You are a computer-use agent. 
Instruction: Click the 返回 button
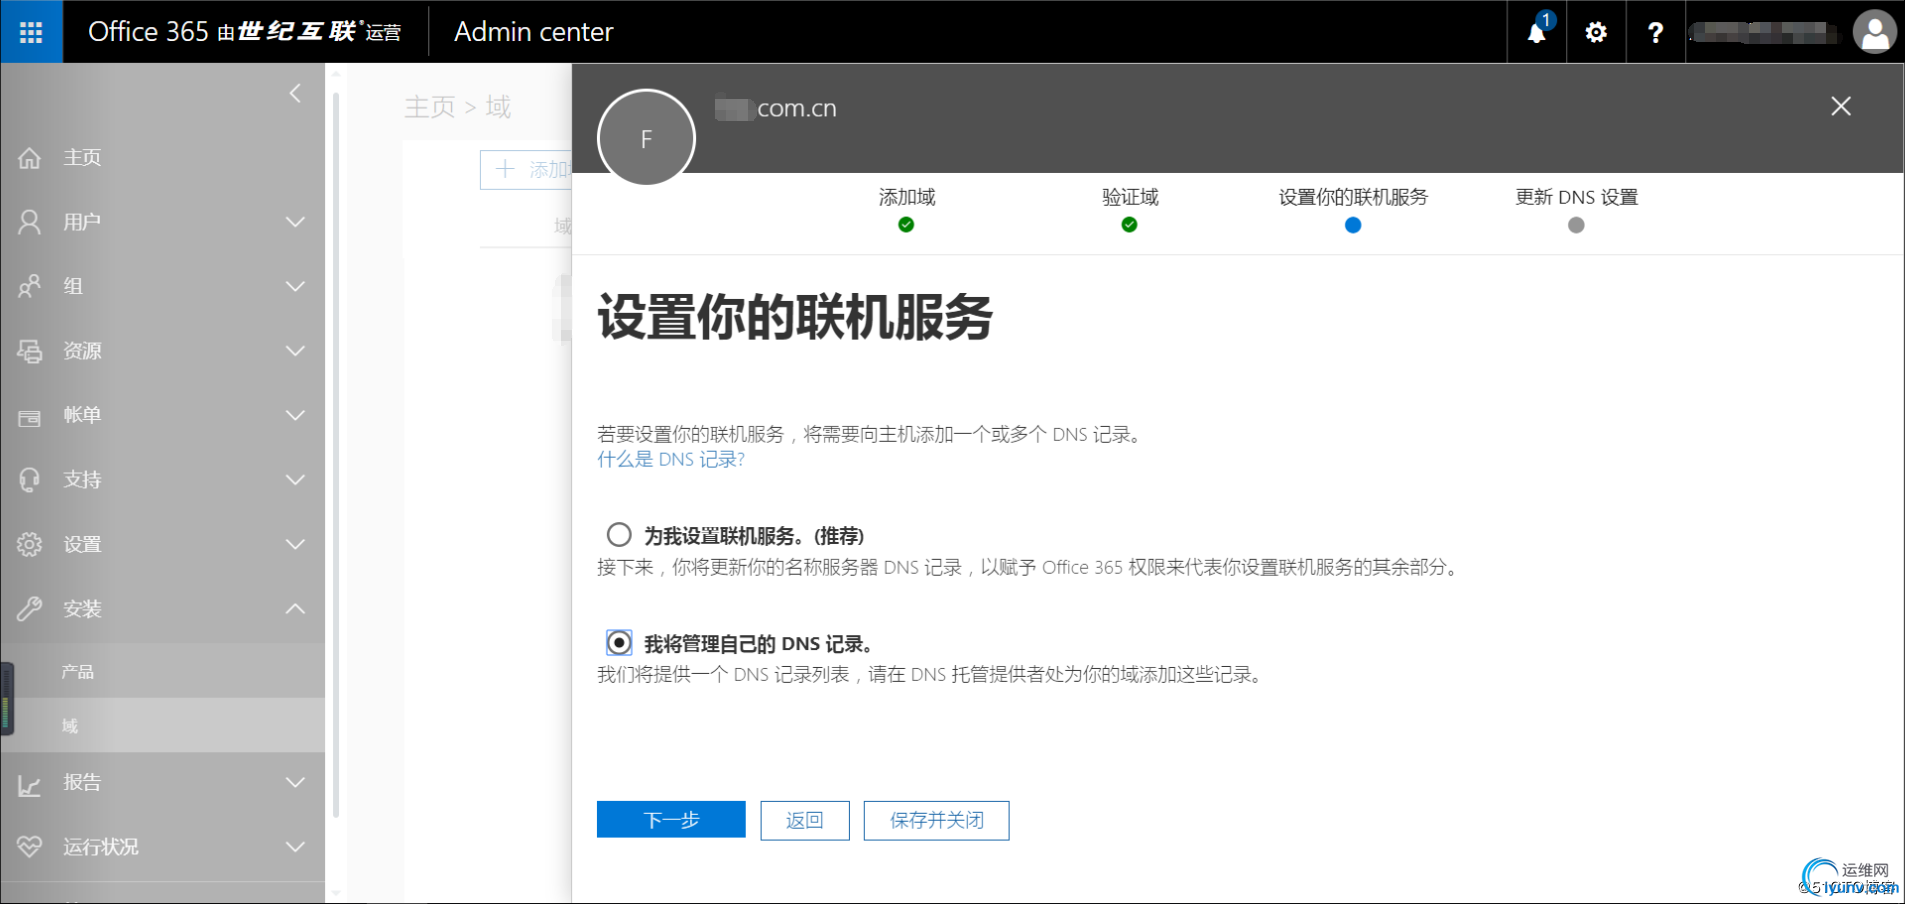(x=805, y=820)
